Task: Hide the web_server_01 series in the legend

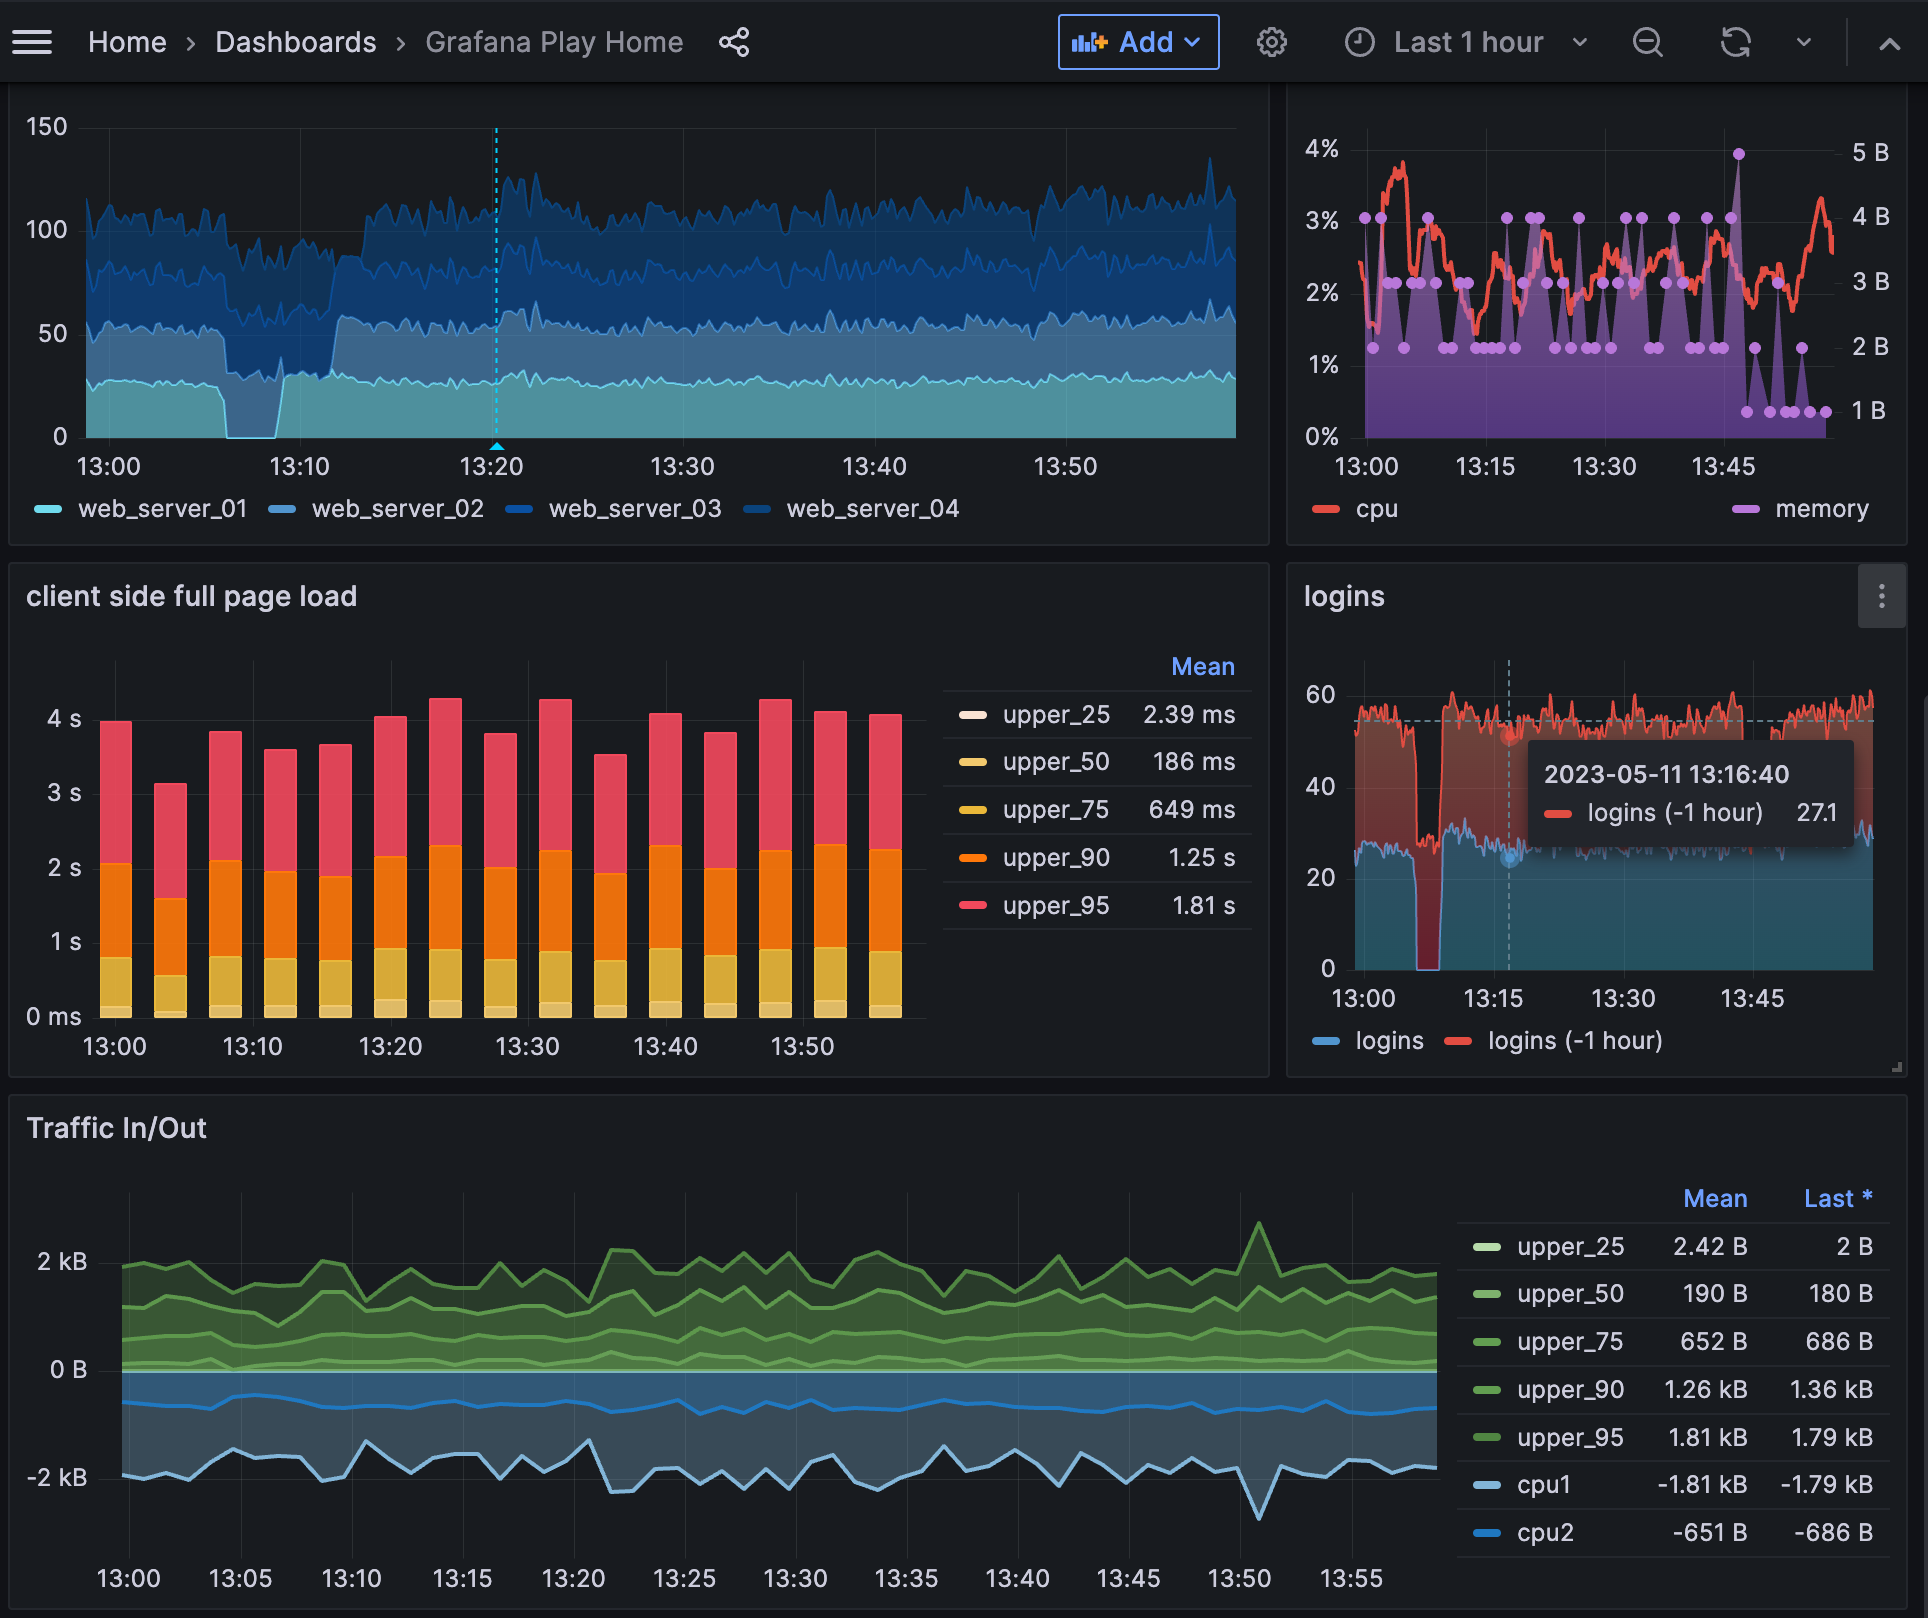Action: [162, 508]
